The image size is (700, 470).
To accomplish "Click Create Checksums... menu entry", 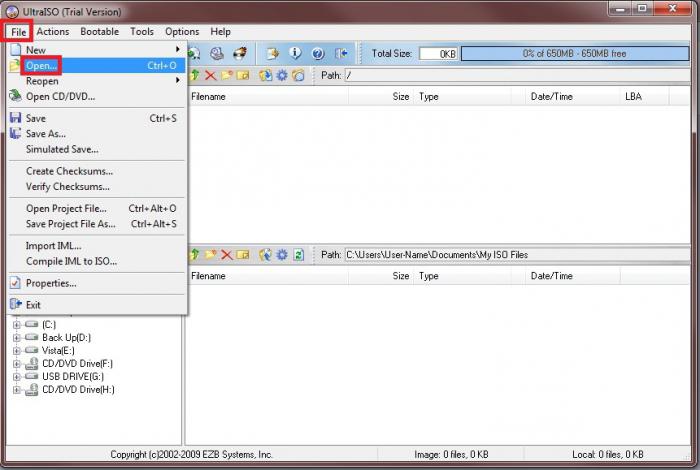I will click(x=68, y=171).
